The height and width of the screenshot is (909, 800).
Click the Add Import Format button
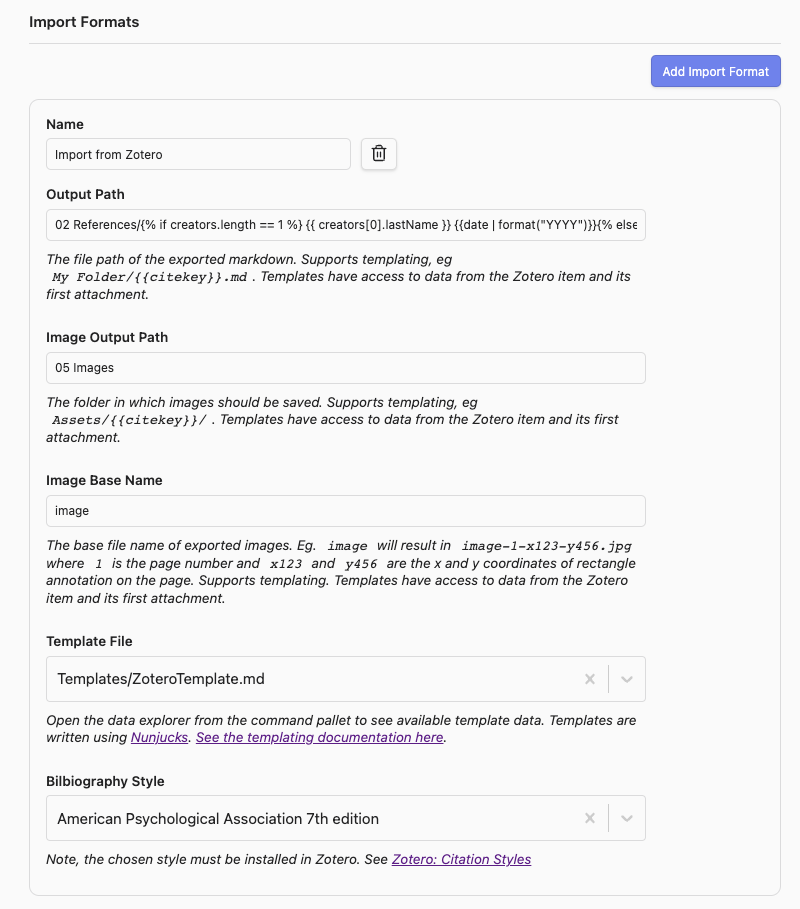coord(715,71)
